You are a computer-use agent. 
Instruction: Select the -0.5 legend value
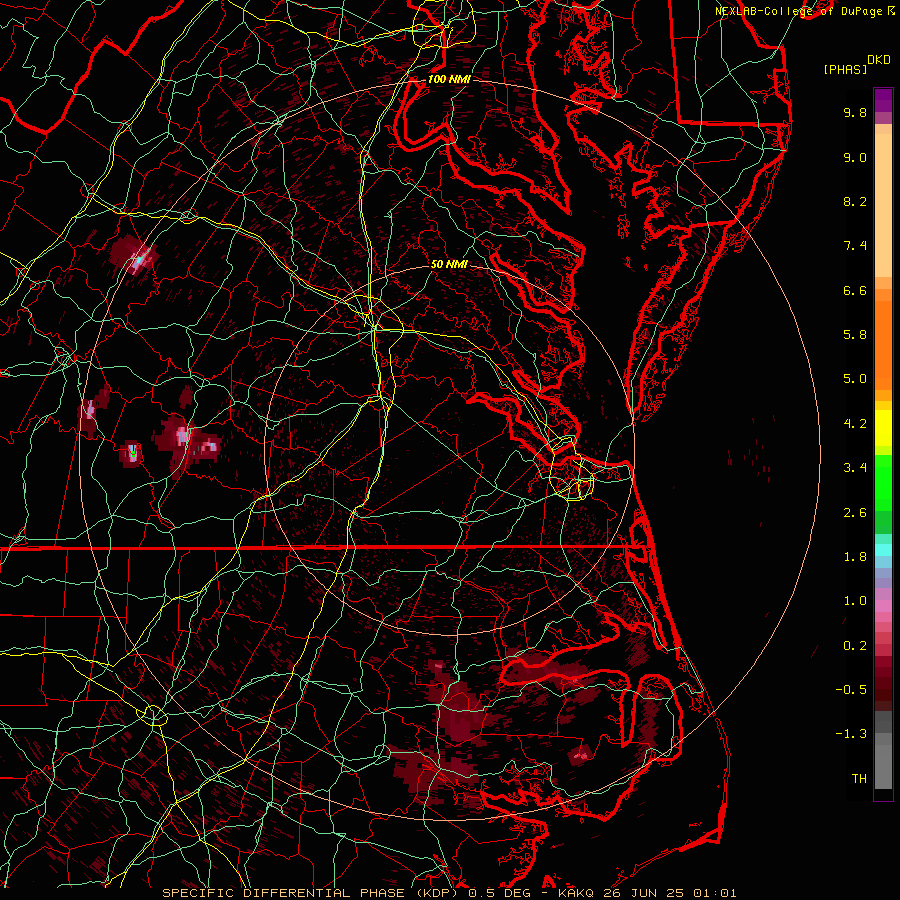coord(851,690)
